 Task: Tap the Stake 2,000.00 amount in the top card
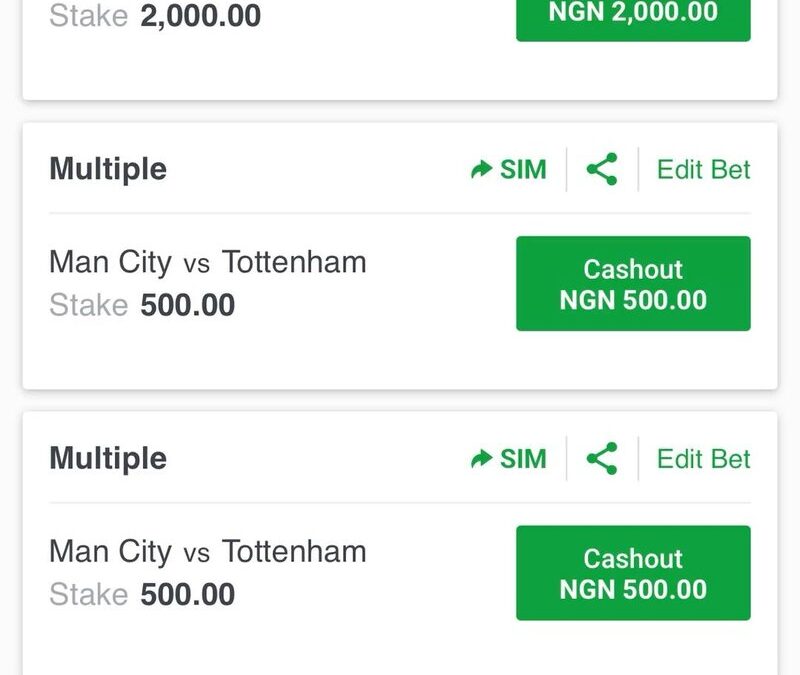point(201,16)
